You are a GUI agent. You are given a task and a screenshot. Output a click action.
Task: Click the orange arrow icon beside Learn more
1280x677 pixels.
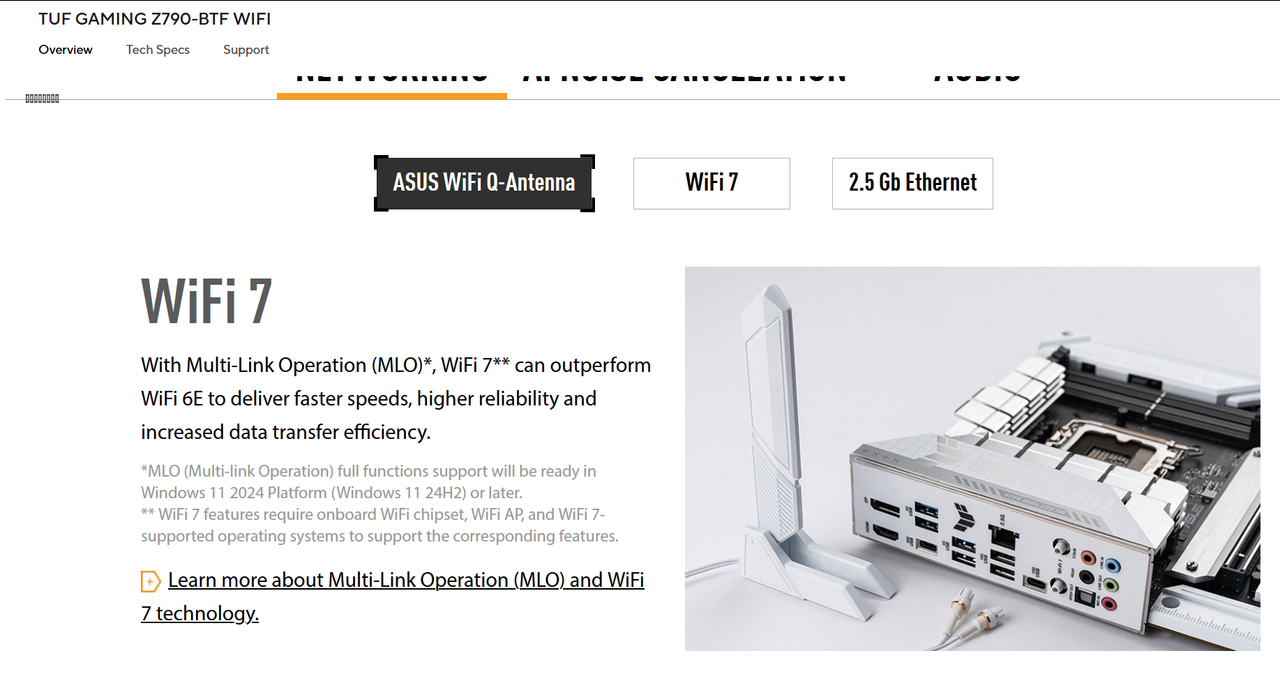click(x=150, y=581)
